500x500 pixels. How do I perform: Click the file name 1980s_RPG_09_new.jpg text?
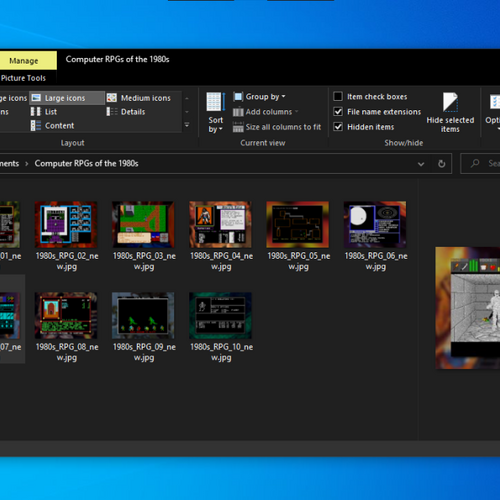[x=144, y=352]
